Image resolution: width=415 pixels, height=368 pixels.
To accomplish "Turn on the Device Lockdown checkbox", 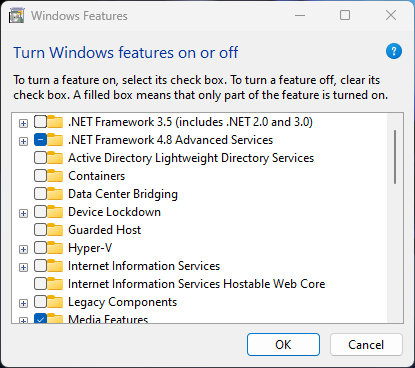I will (x=40, y=212).
